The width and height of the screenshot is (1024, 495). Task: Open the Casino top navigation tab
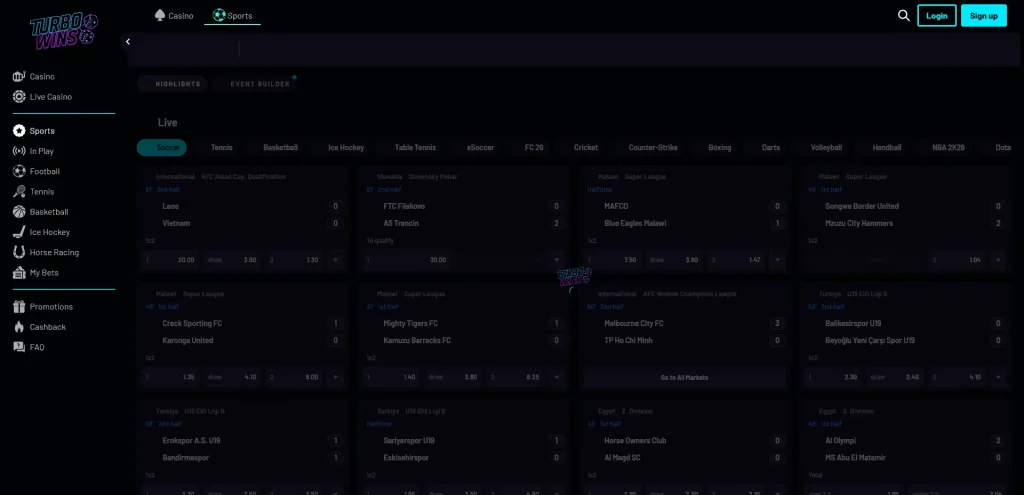click(174, 16)
